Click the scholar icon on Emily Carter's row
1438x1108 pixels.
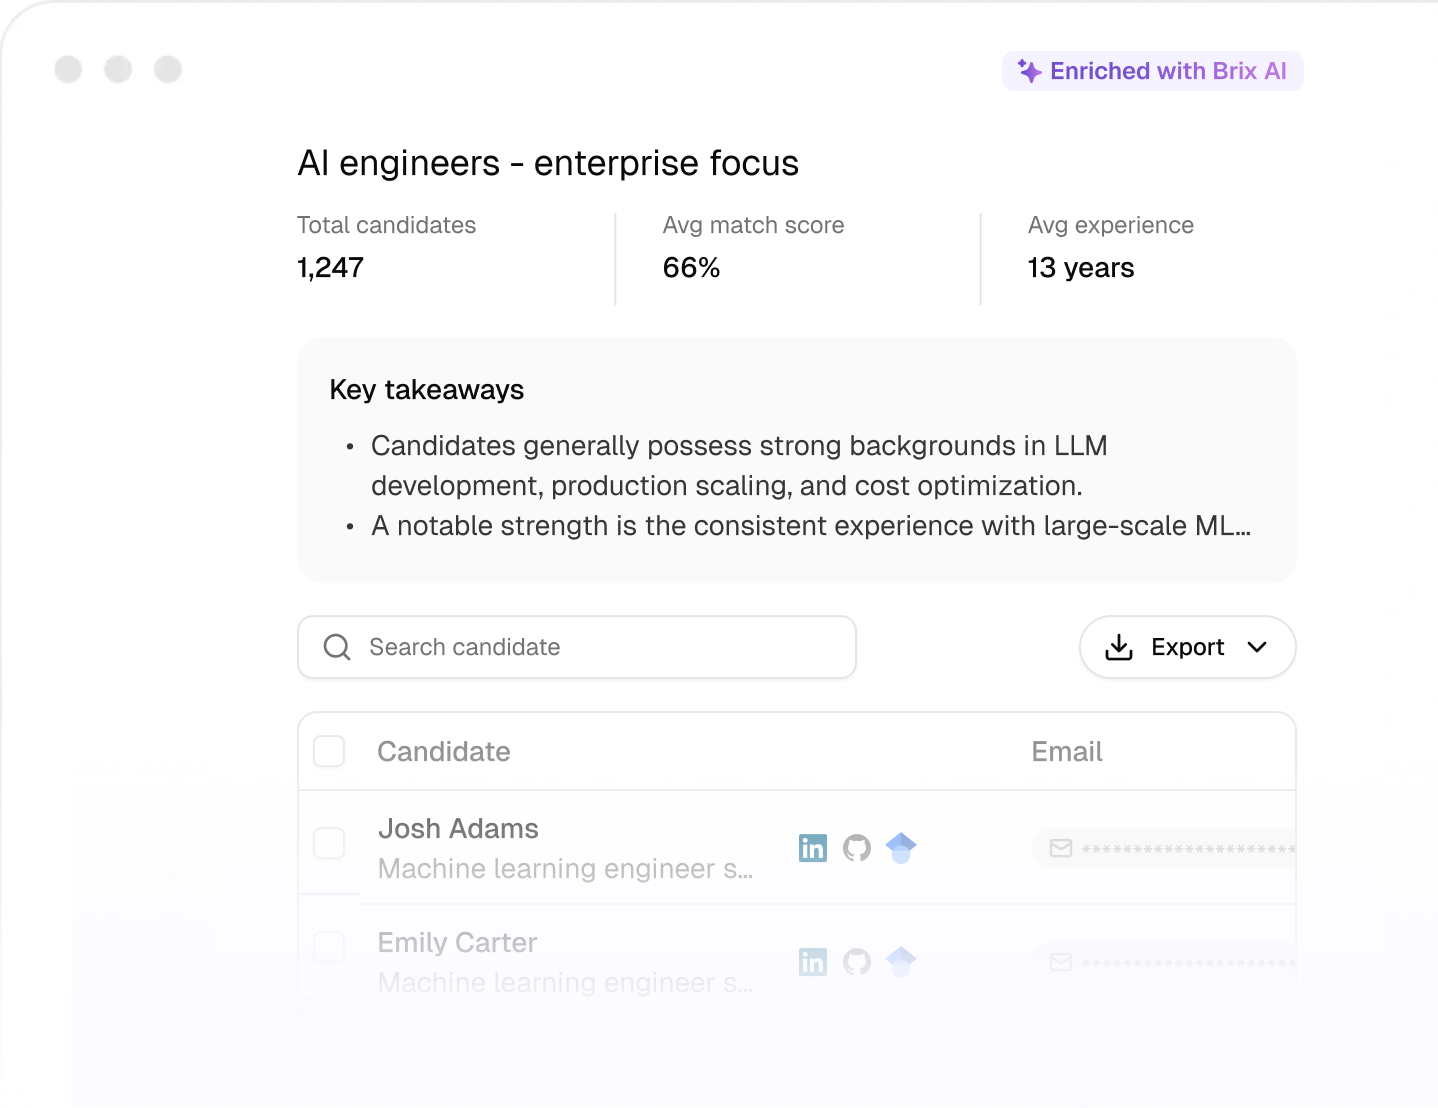coord(901,962)
